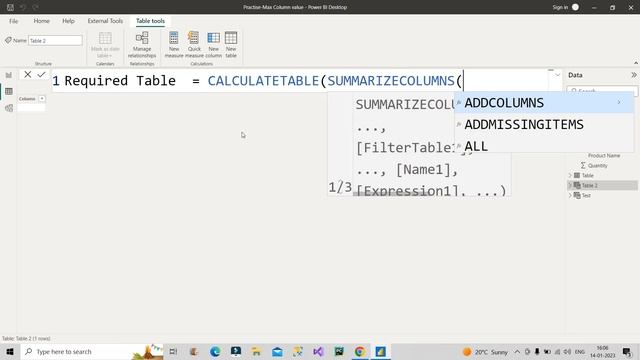Create a New measure
Screen dimensions: 640x360
174,45
